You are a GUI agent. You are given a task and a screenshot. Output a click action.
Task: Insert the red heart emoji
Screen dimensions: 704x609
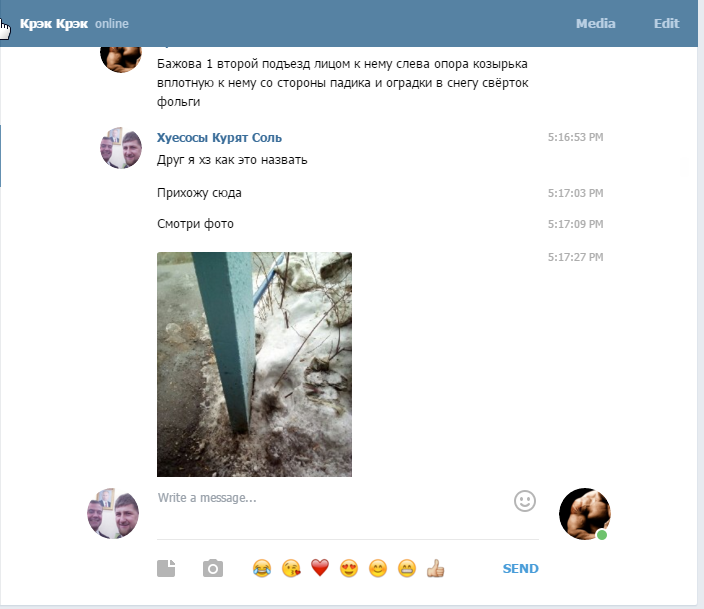(x=320, y=568)
